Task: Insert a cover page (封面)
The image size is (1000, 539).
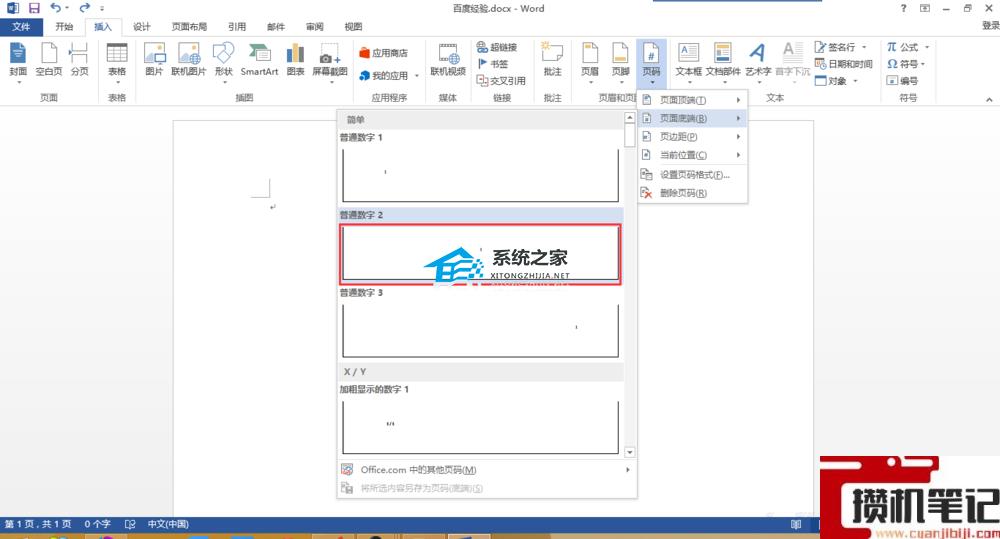Action: (x=18, y=63)
